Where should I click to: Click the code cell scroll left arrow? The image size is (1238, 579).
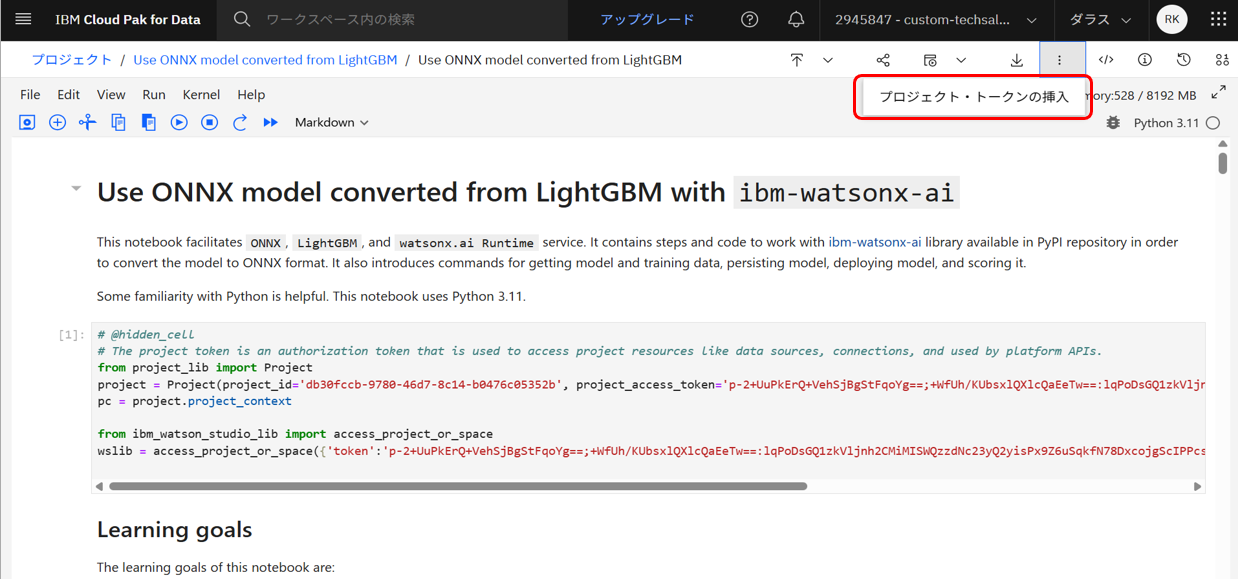tap(99, 486)
